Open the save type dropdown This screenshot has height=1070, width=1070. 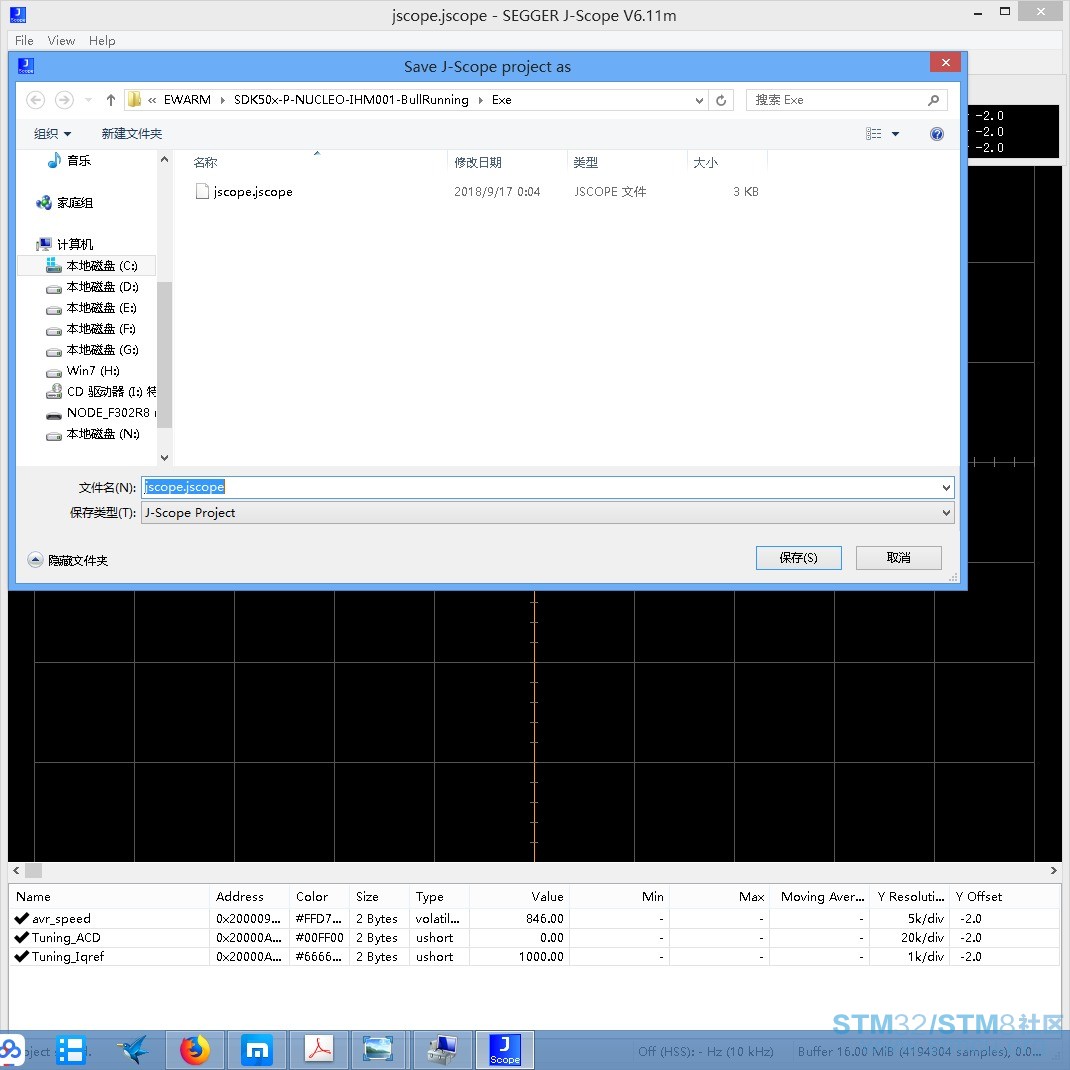point(946,512)
